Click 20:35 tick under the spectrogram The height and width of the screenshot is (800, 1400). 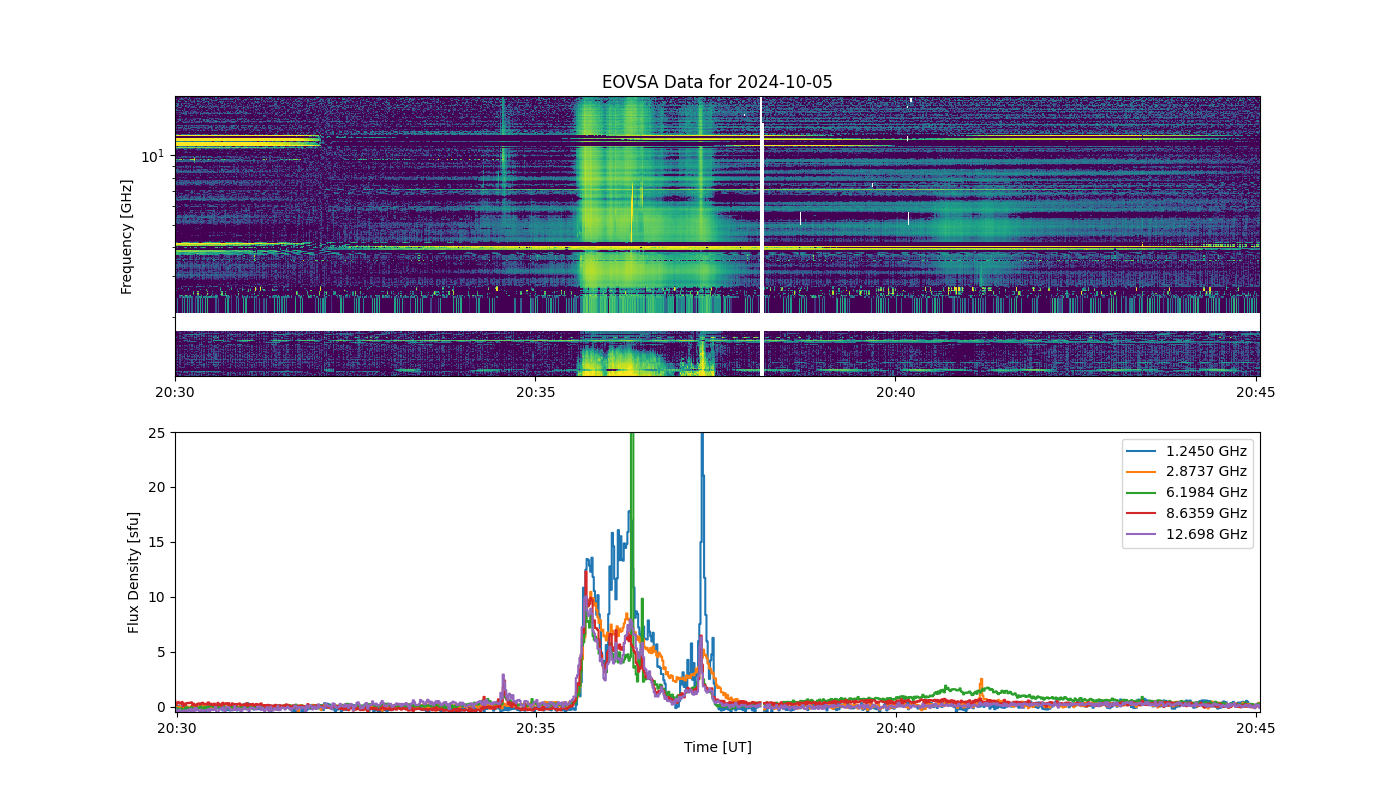click(x=536, y=393)
